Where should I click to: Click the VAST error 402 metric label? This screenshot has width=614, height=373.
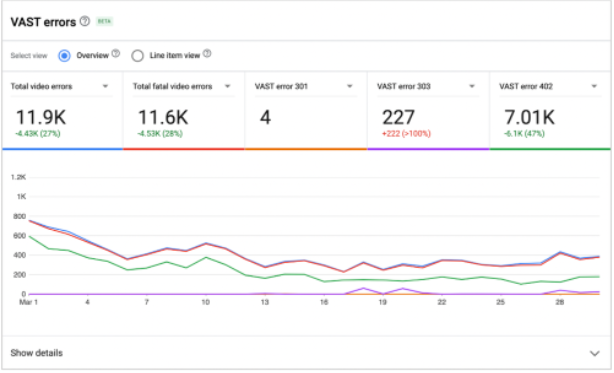(x=526, y=86)
